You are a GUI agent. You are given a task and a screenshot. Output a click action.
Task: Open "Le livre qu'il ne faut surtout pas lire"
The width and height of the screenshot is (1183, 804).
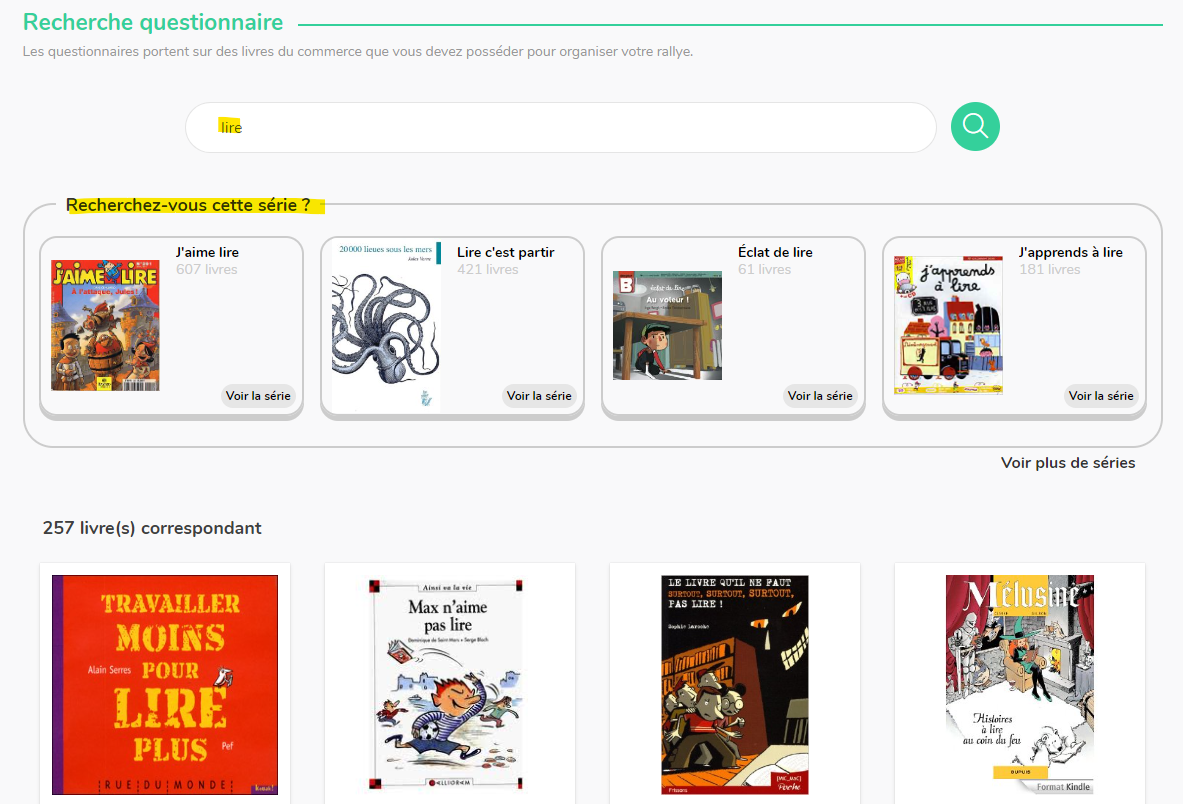734,684
